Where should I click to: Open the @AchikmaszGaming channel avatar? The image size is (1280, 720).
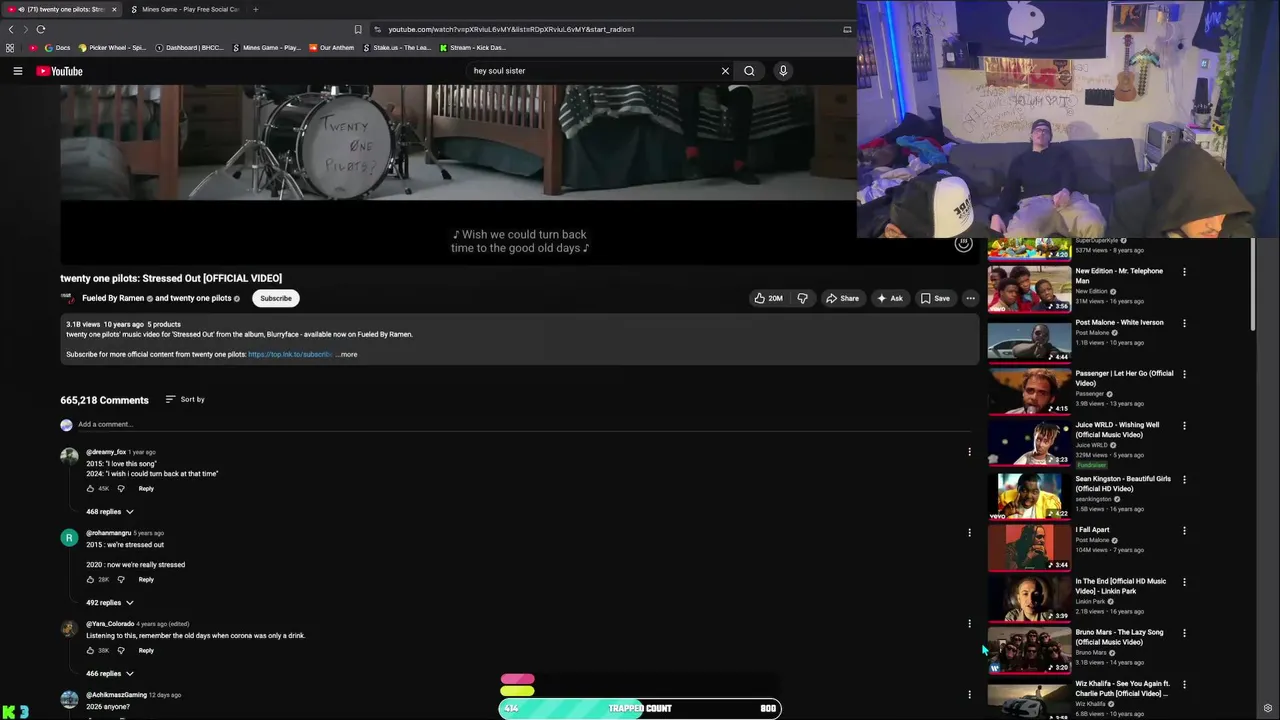click(x=69, y=699)
